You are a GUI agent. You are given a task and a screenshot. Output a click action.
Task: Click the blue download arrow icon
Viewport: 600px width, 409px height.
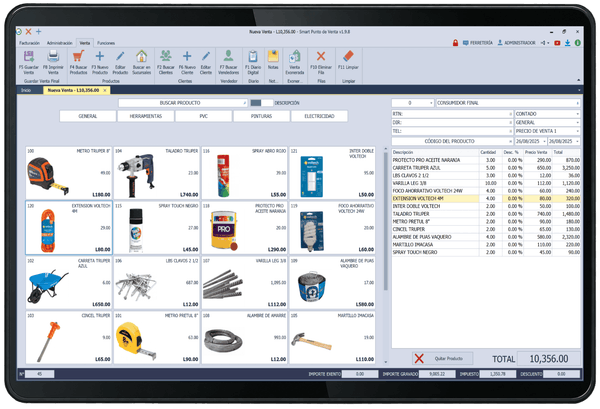[x=567, y=43]
